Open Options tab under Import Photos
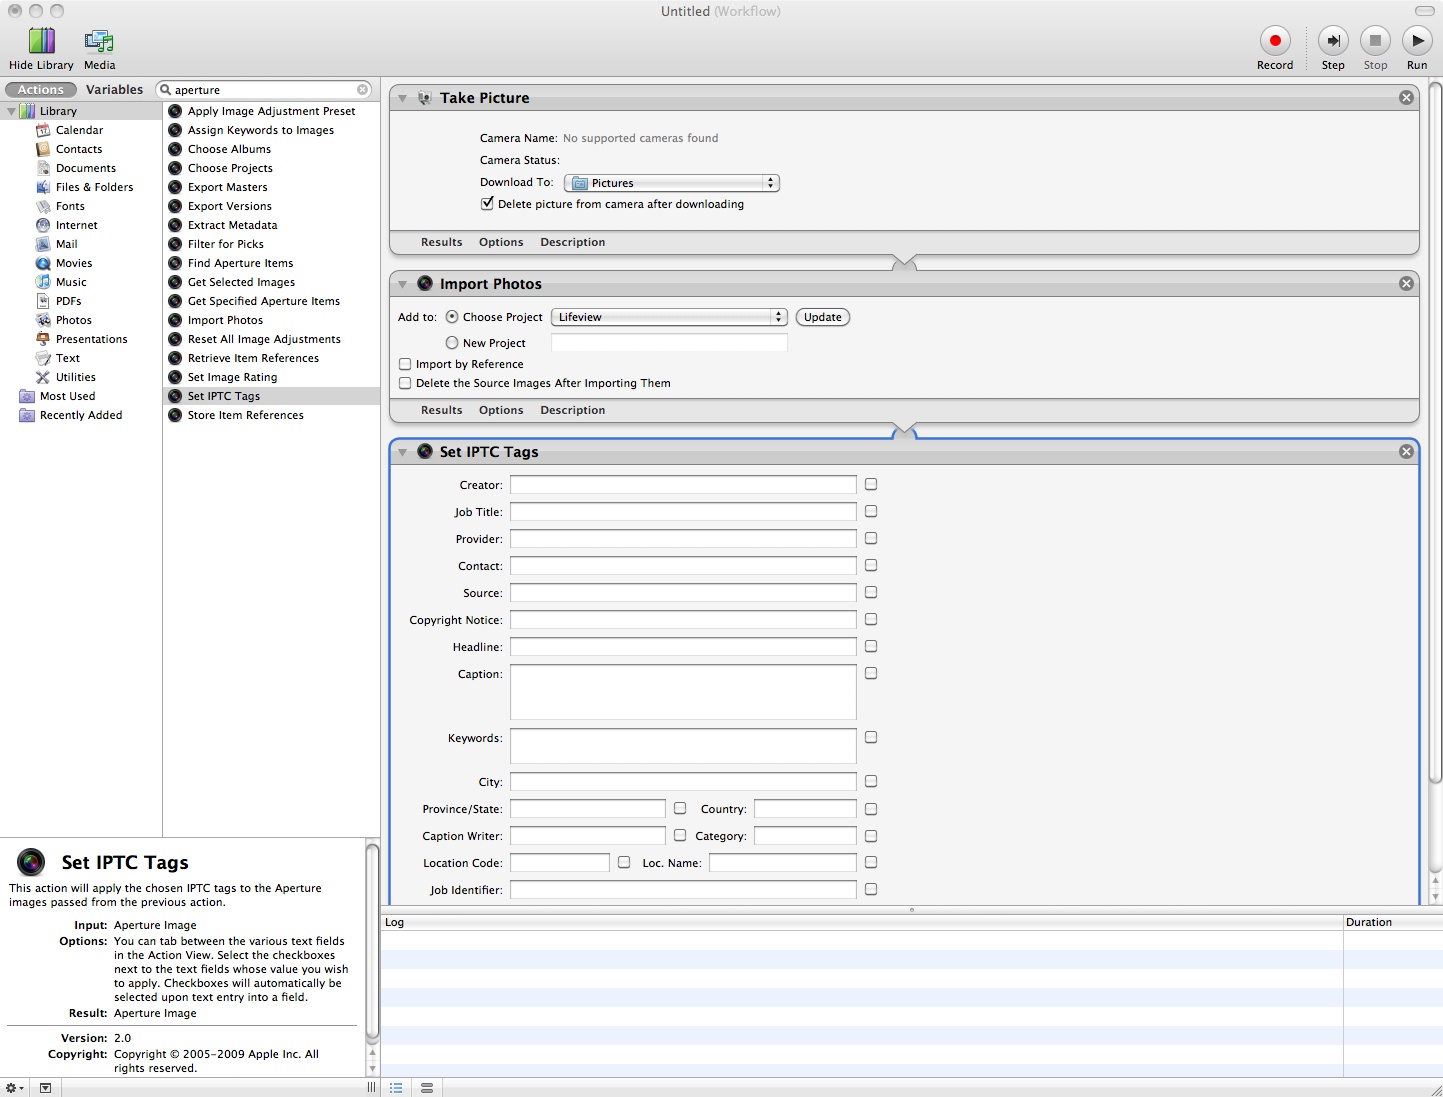 pyautogui.click(x=501, y=410)
